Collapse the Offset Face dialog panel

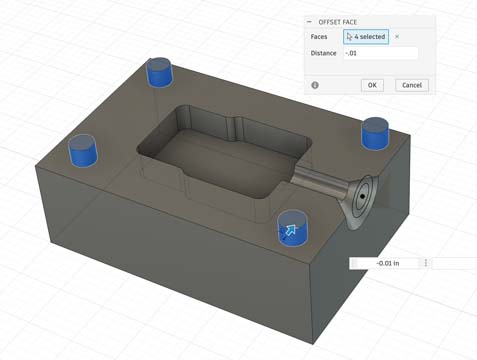coord(309,22)
